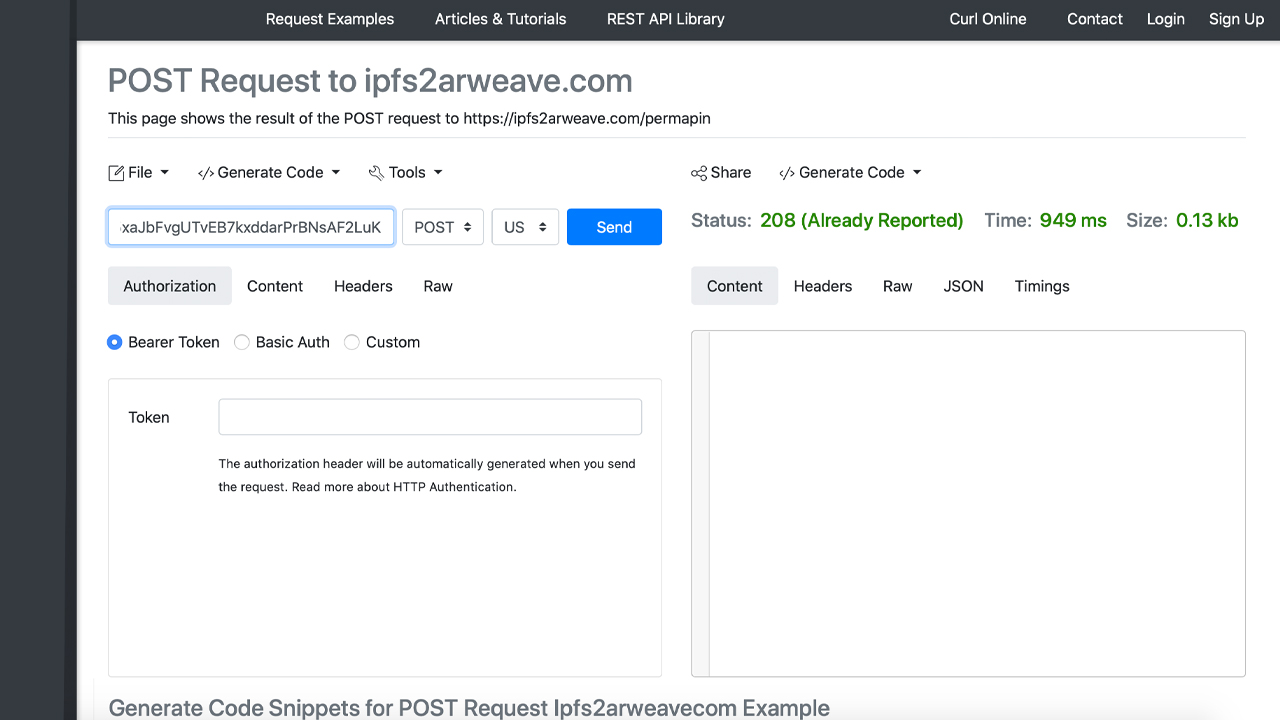View the response Timings tab
The image size is (1280, 720).
click(x=1042, y=286)
